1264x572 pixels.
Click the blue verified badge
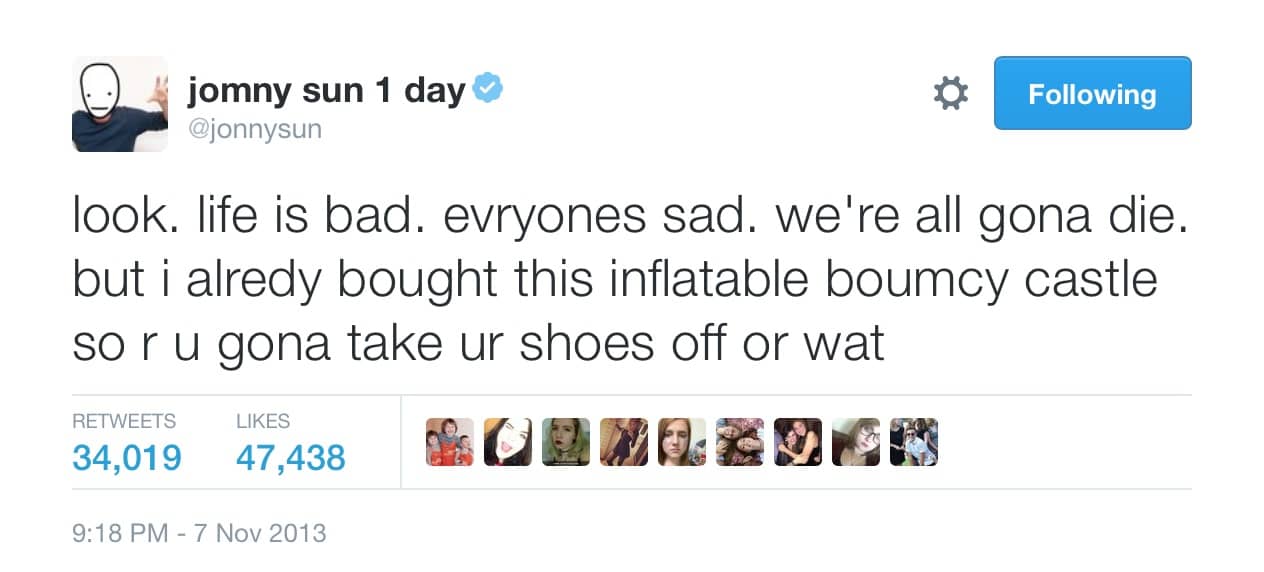[486, 90]
